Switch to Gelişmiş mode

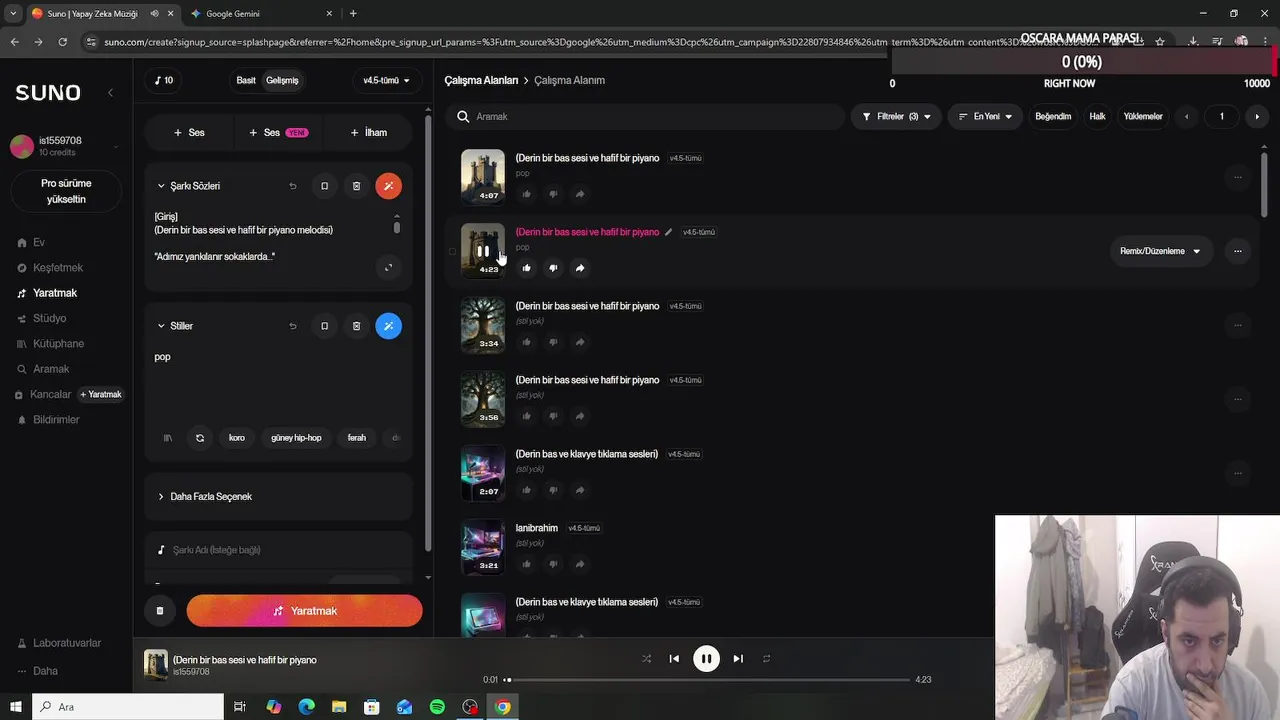click(282, 80)
